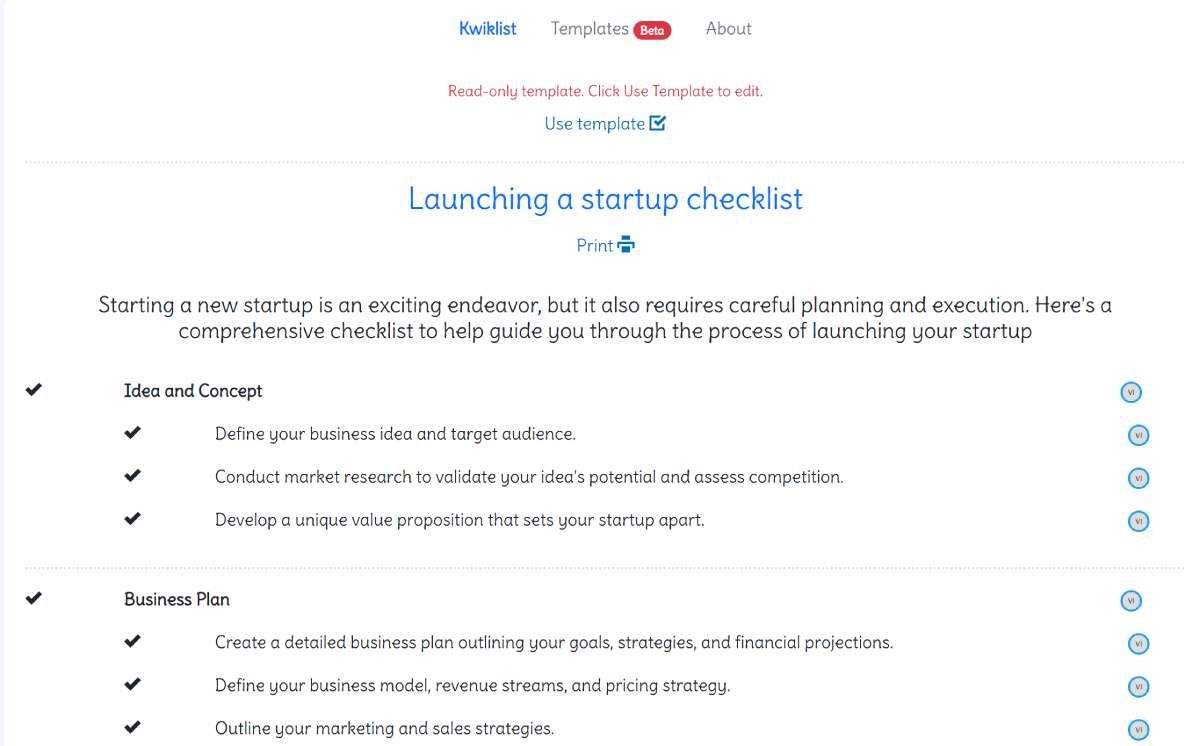Toggle the checkmark on the Business Plan section
This screenshot has width=1200, height=746.
click(34, 598)
